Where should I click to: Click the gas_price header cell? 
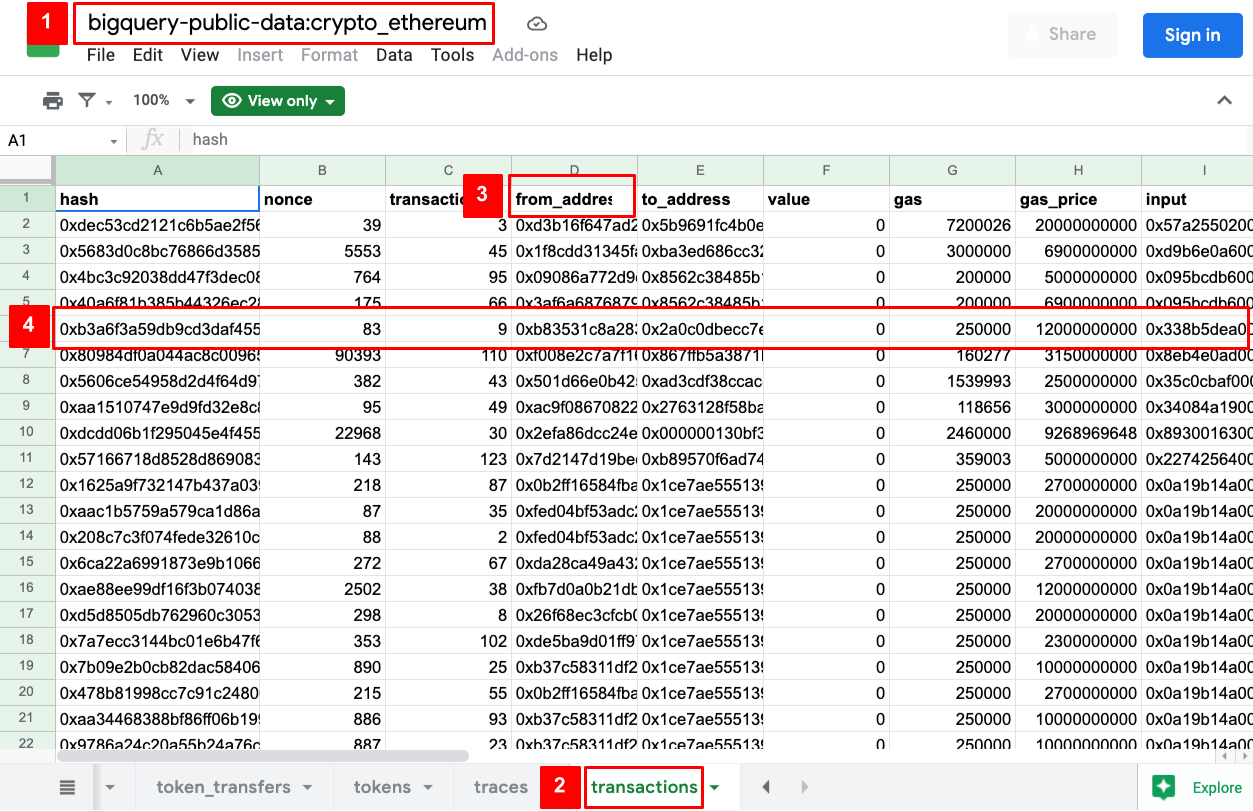point(1078,199)
